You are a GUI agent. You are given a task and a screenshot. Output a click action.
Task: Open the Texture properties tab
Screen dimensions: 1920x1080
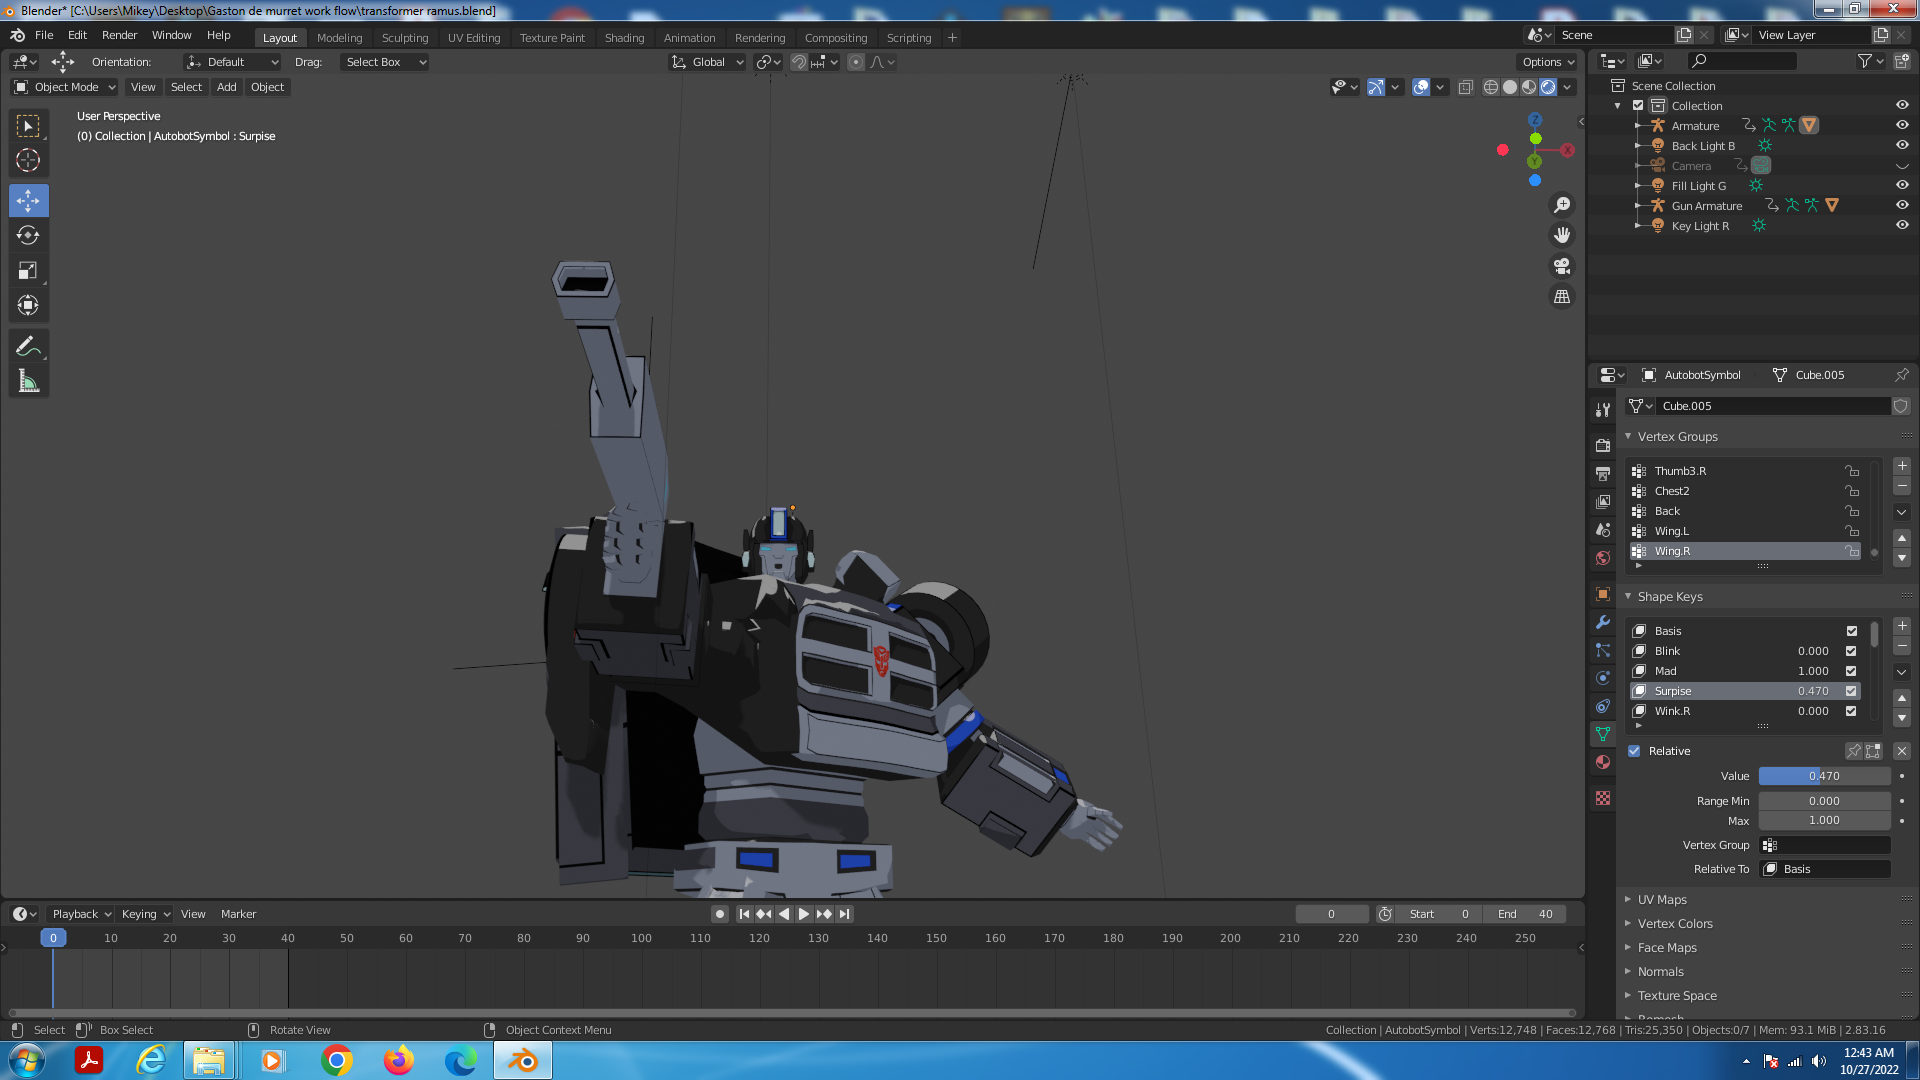coord(1603,798)
